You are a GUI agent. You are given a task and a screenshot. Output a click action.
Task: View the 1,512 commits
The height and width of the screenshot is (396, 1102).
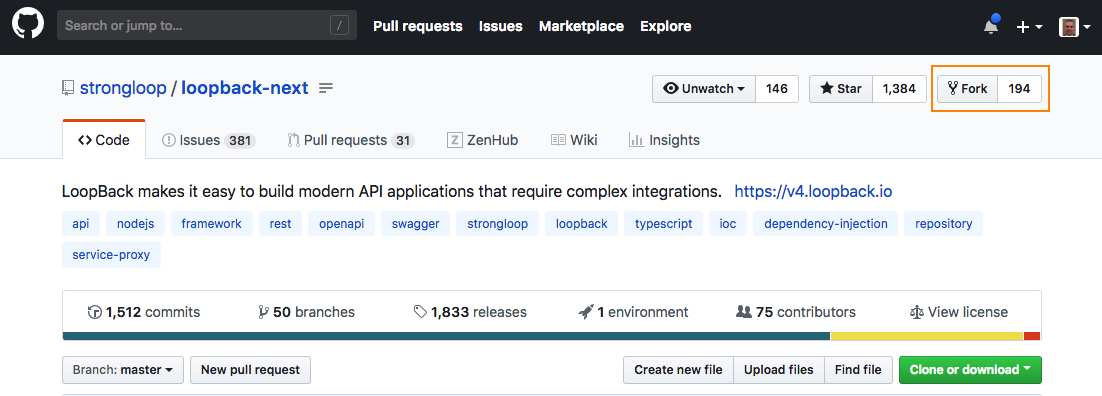[144, 312]
